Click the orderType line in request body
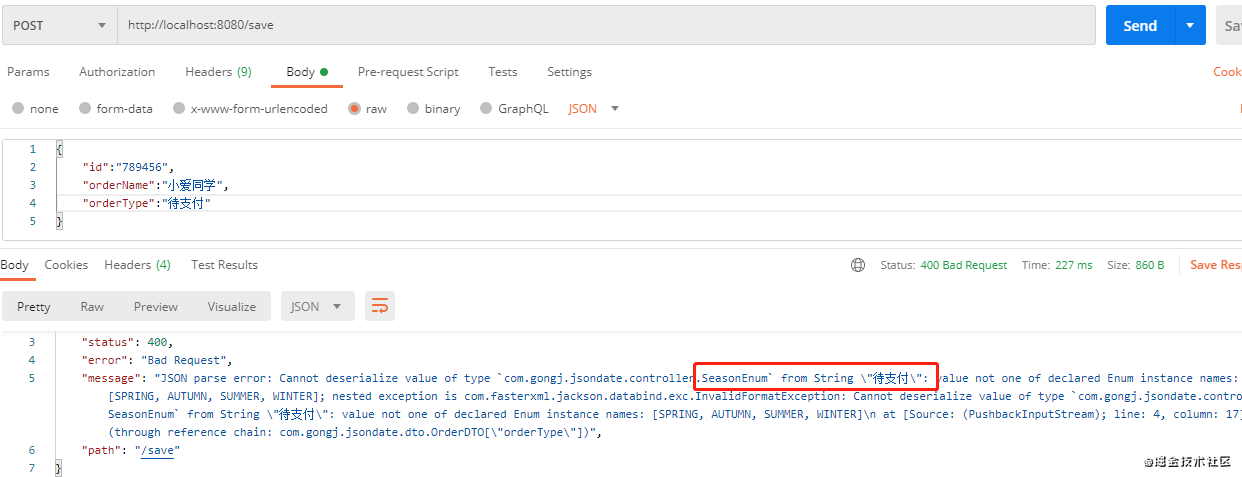The width and height of the screenshot is (1242, 477). coord(147,203)
